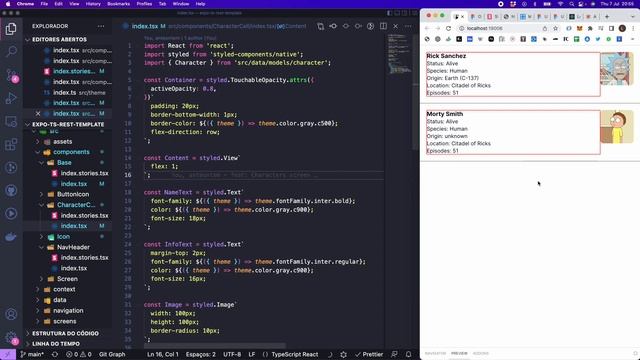Open index.stories.tsx in open editors

74,71
